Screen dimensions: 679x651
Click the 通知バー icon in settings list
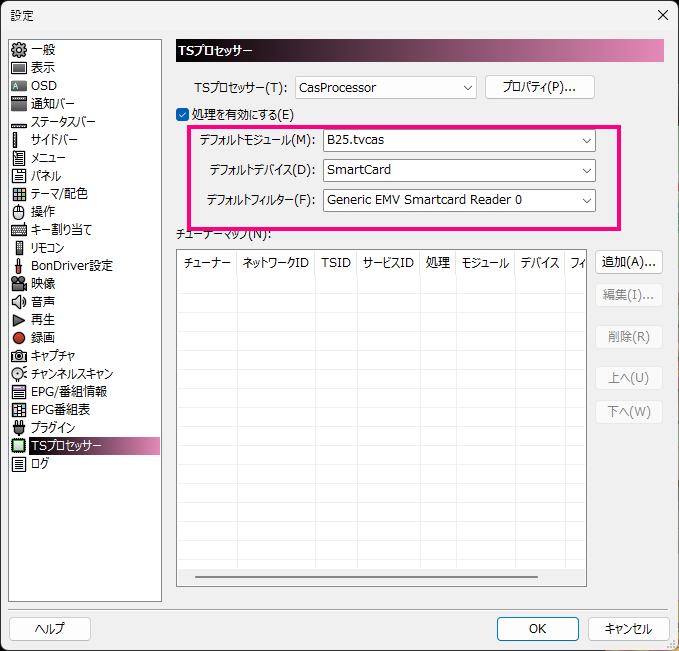19,104
